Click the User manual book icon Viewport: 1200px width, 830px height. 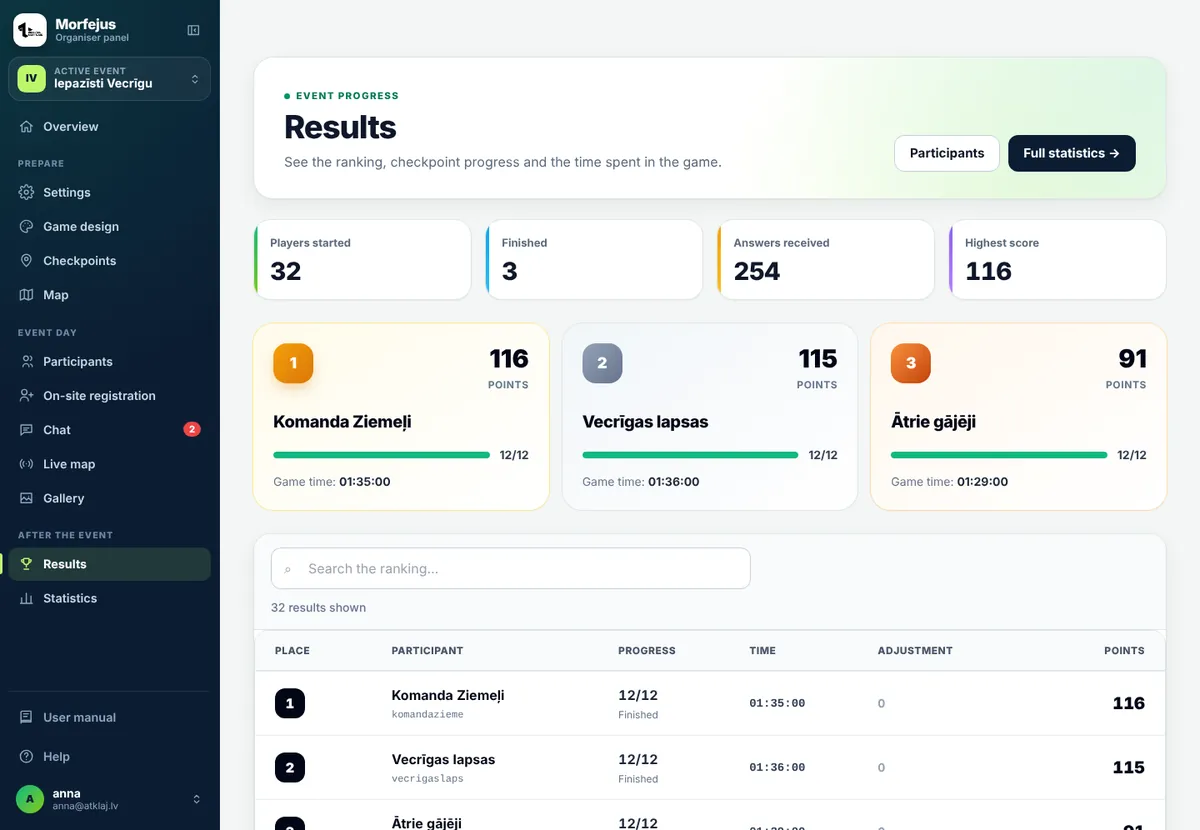click(26, 718)
